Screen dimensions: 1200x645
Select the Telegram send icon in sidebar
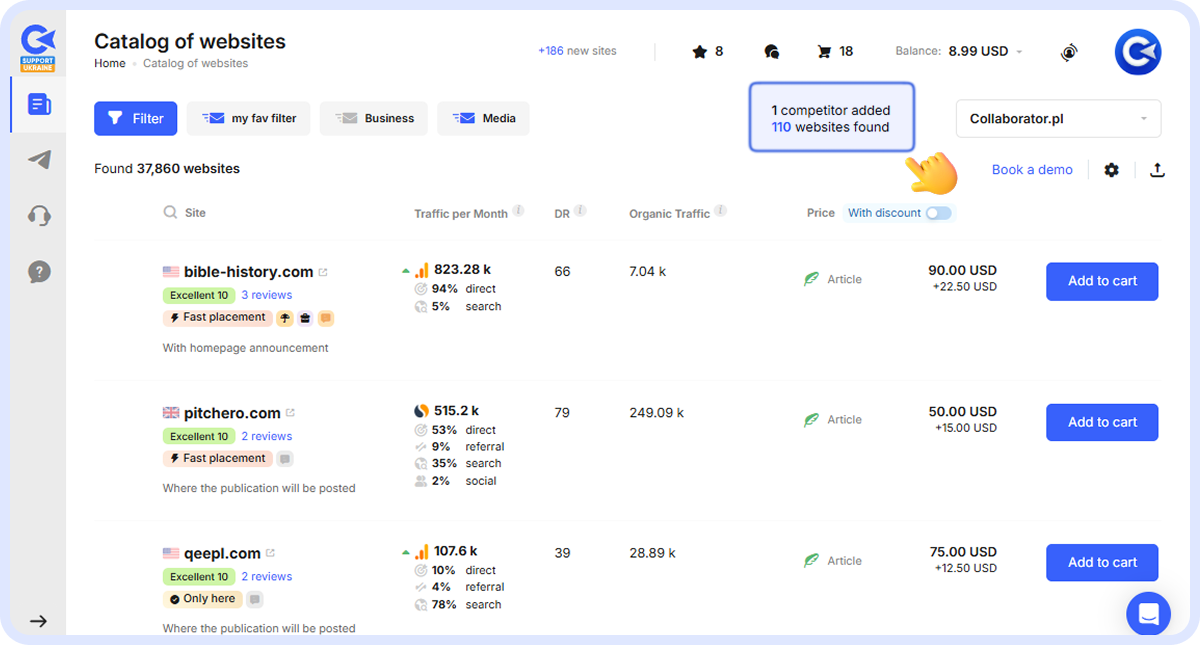tap(37, 160)
